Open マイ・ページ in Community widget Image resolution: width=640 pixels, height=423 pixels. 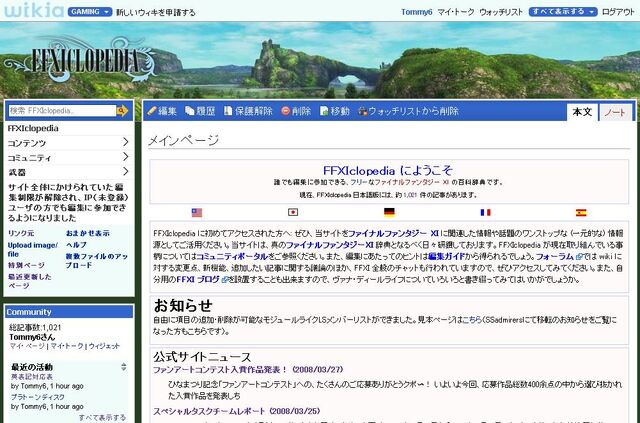27,346
